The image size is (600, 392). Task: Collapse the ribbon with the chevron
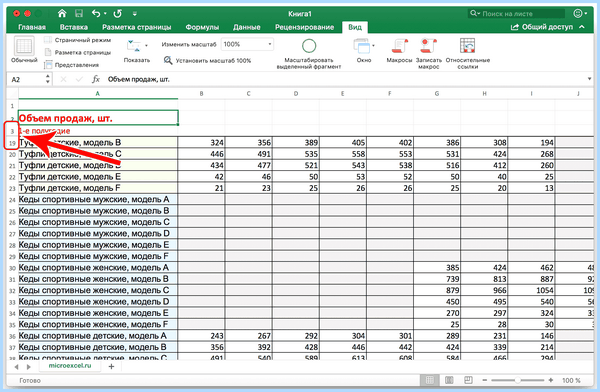tap(582, 27)
